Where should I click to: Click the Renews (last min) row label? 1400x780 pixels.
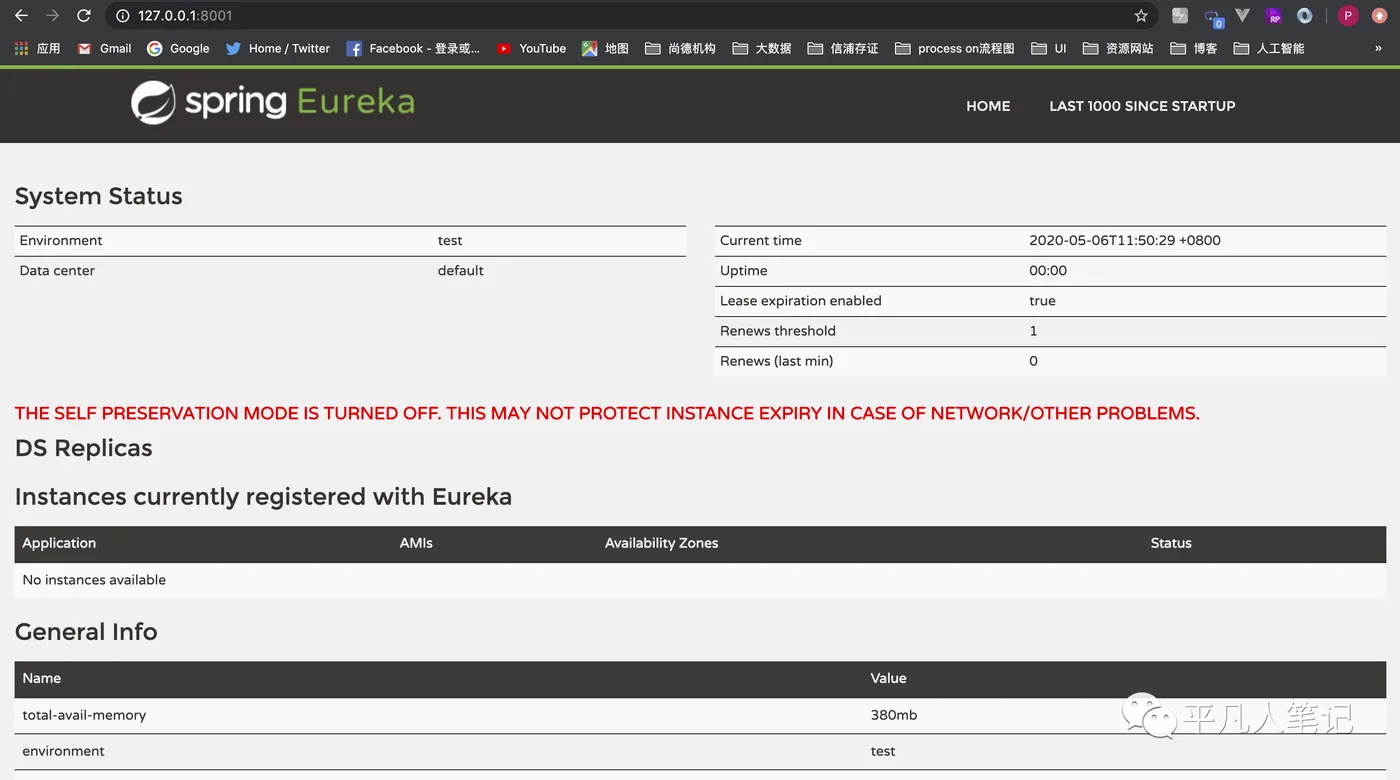776,361
